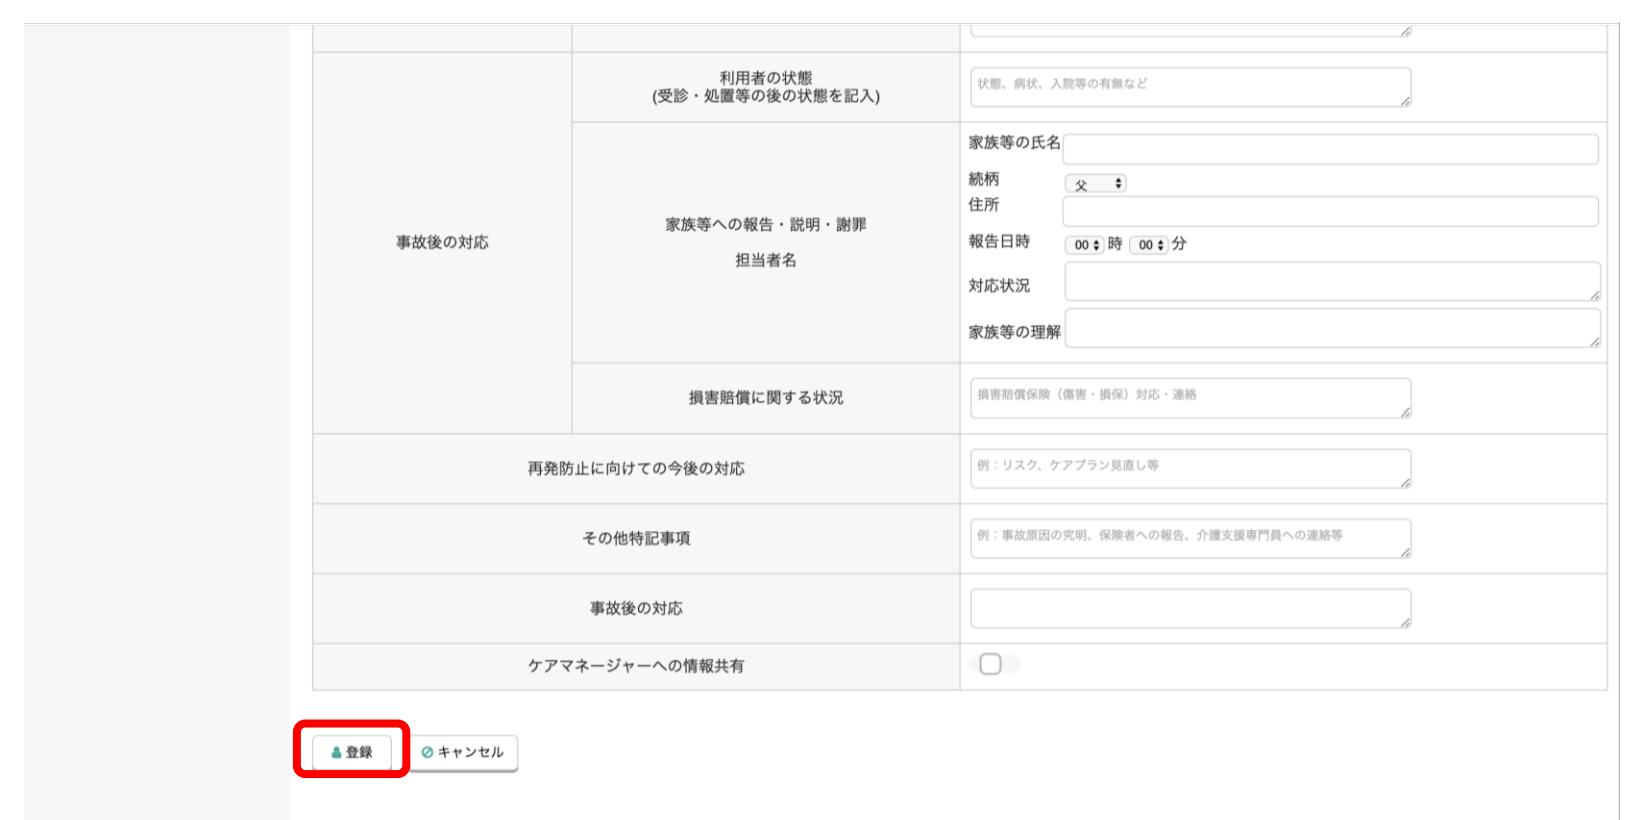Click the その他特記事項 text area

tap(1189, 538)
